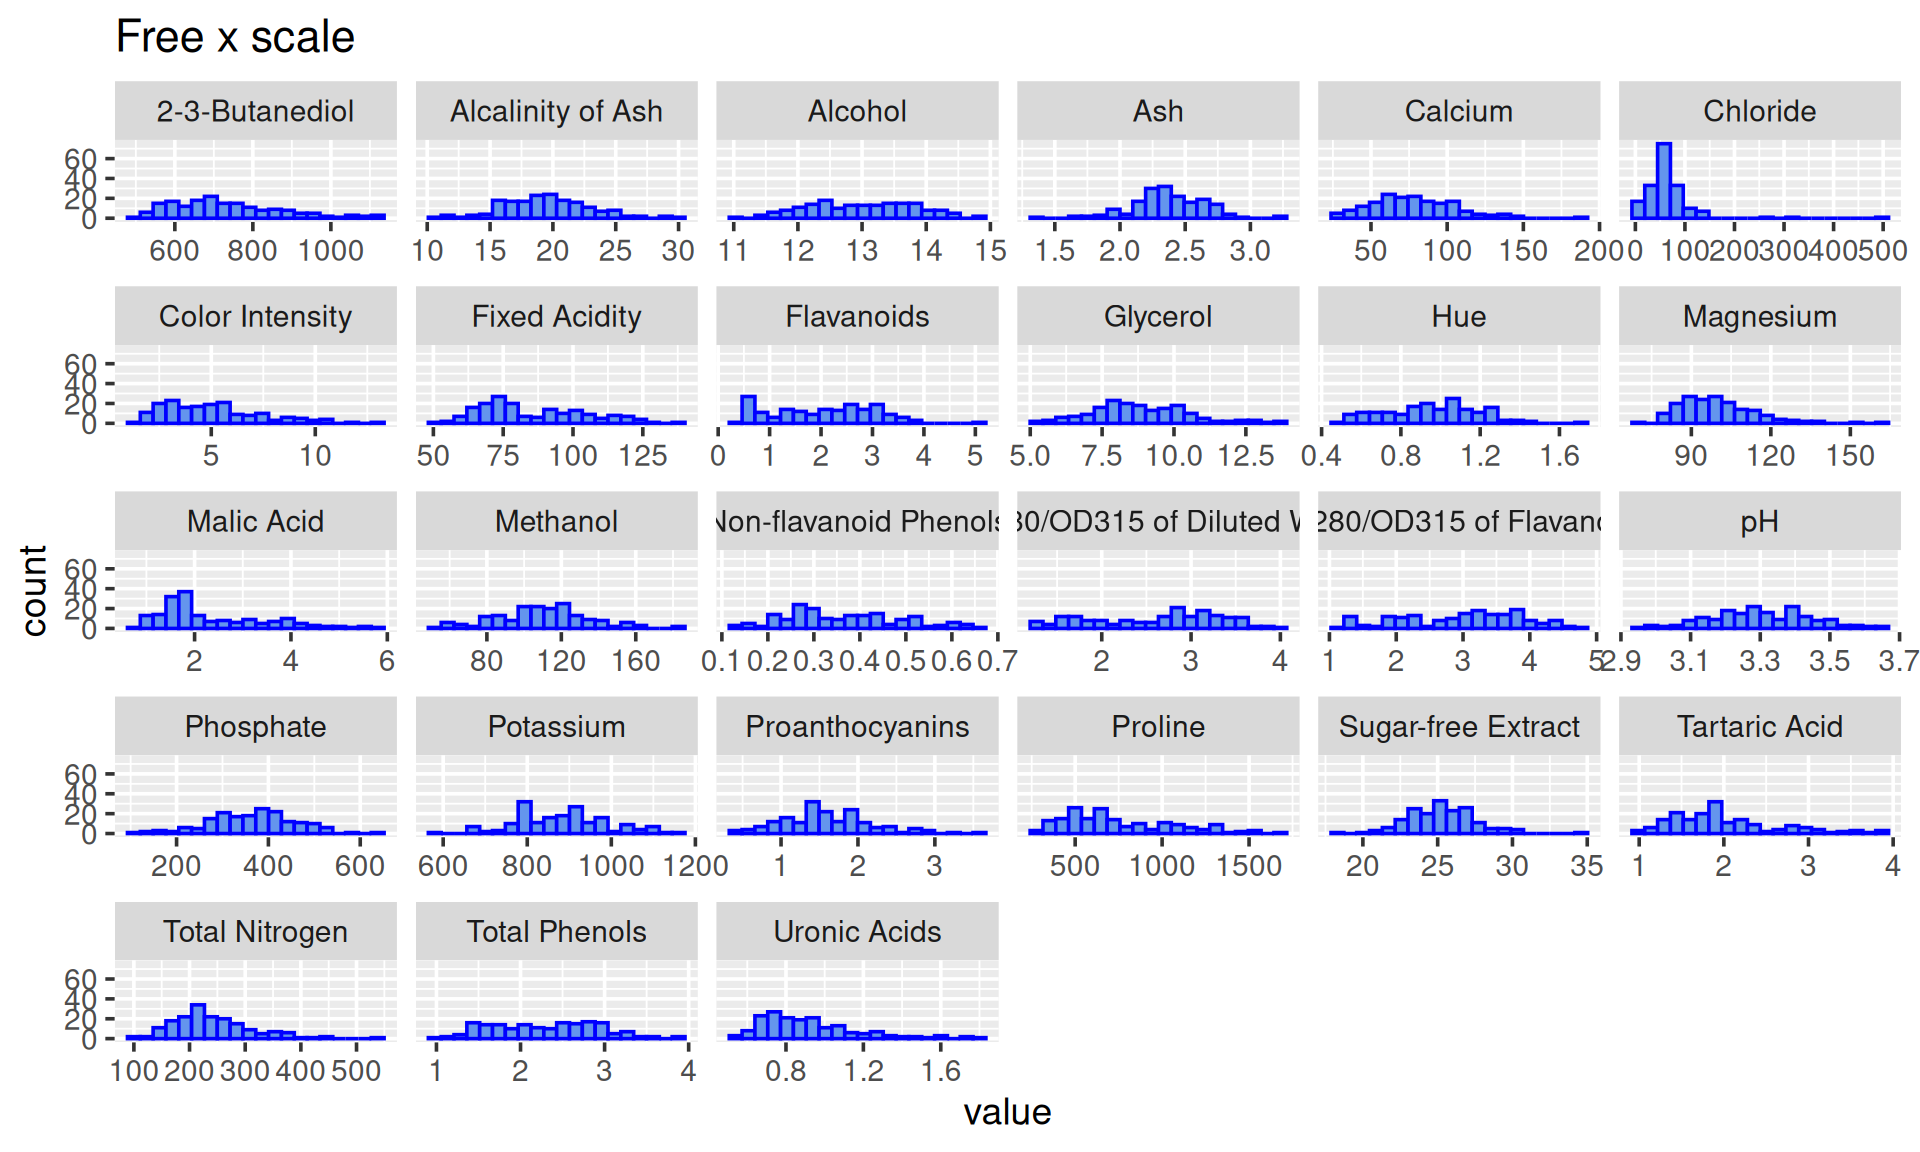Select the Uronic Acids facet header
Screen dimensions: 1920x1152
coord(857,931)
